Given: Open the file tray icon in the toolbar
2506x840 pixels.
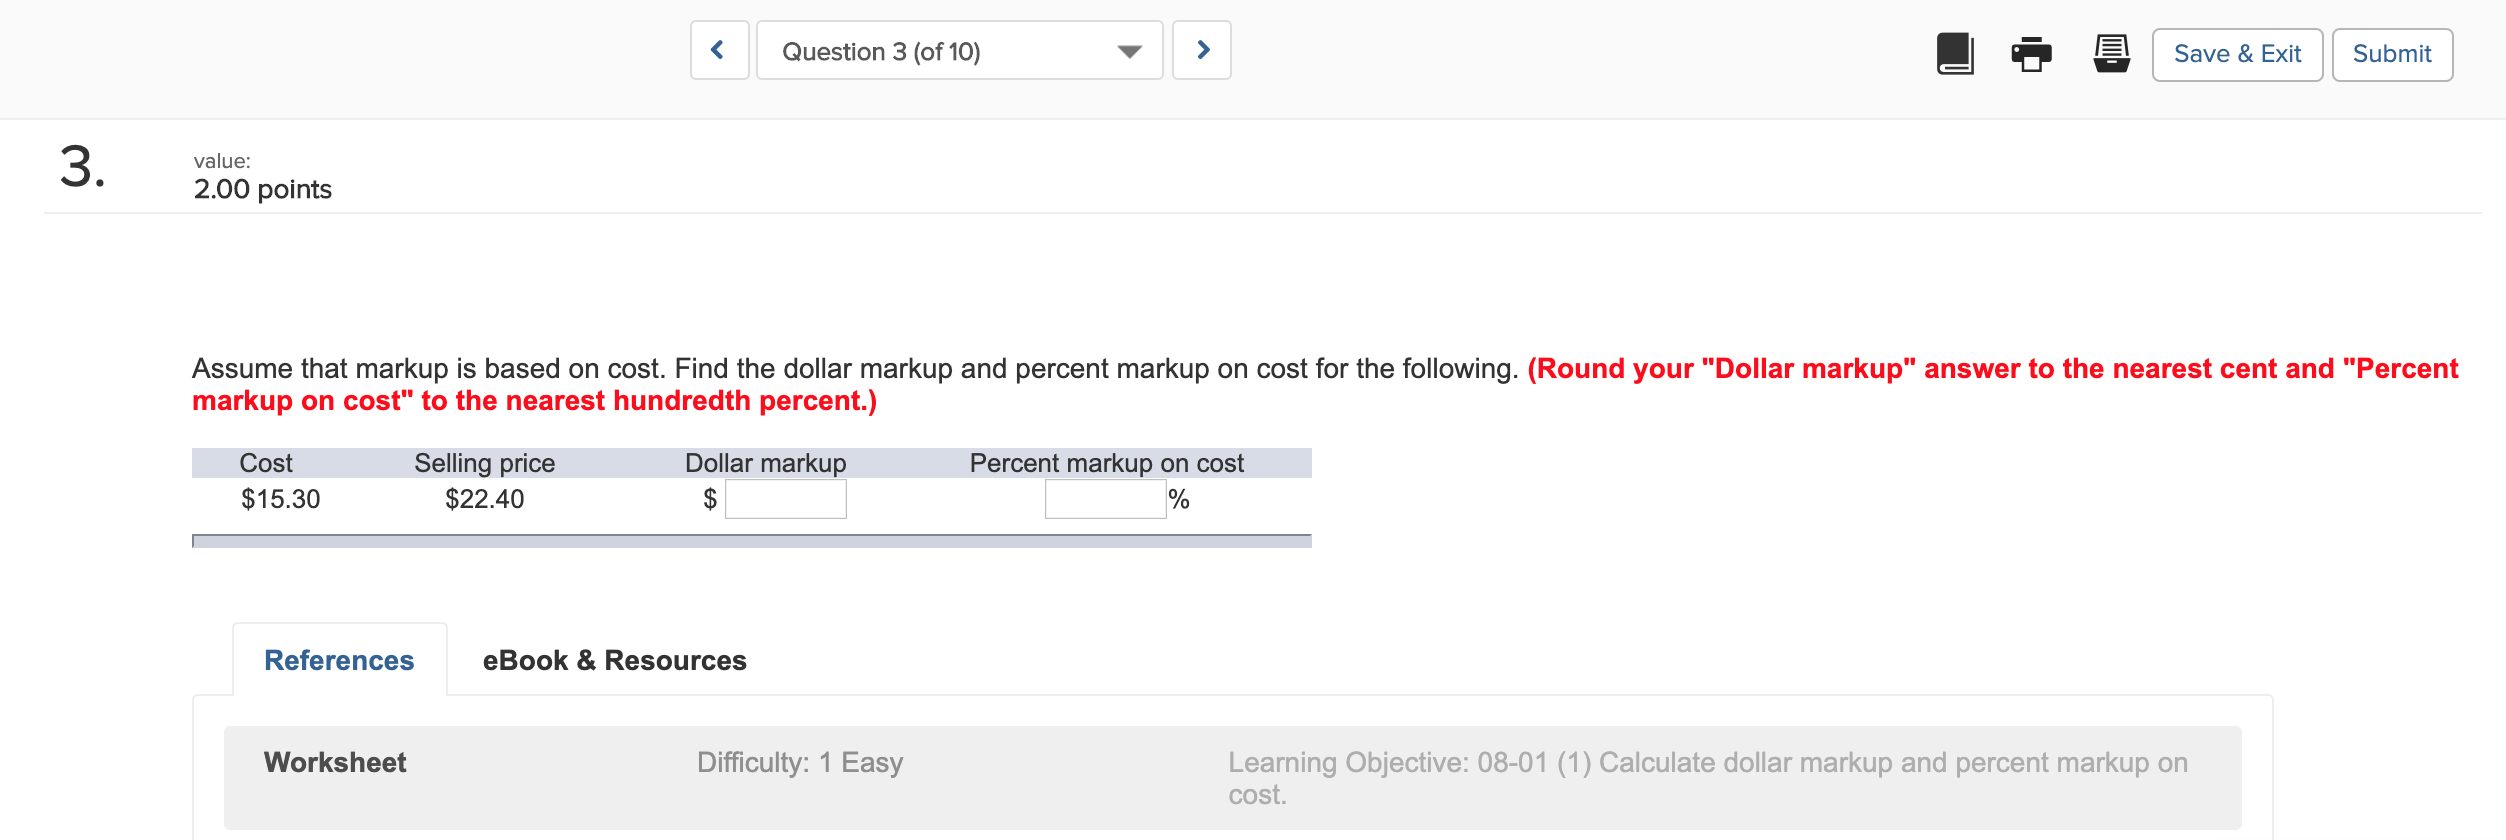Looking at the screenshot, I should [x=2110, y=55].
